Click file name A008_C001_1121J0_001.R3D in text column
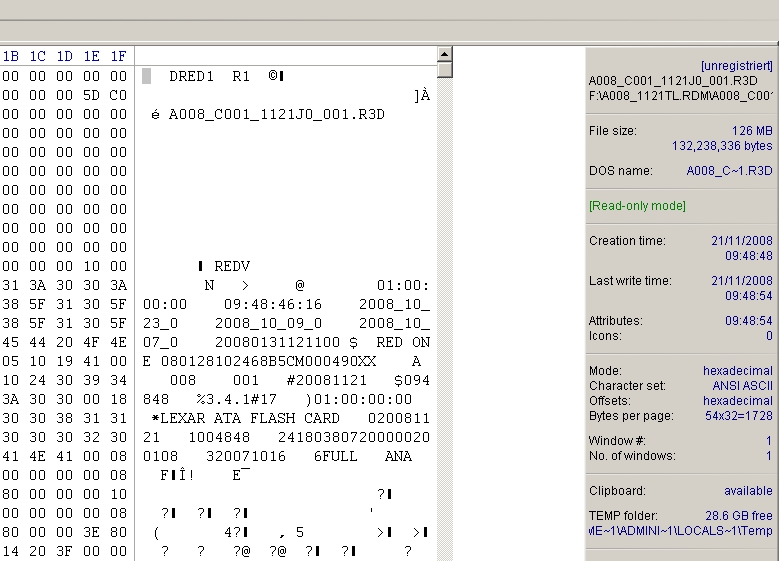This screenshot has height=561, width=779. [x=277, y=115]
